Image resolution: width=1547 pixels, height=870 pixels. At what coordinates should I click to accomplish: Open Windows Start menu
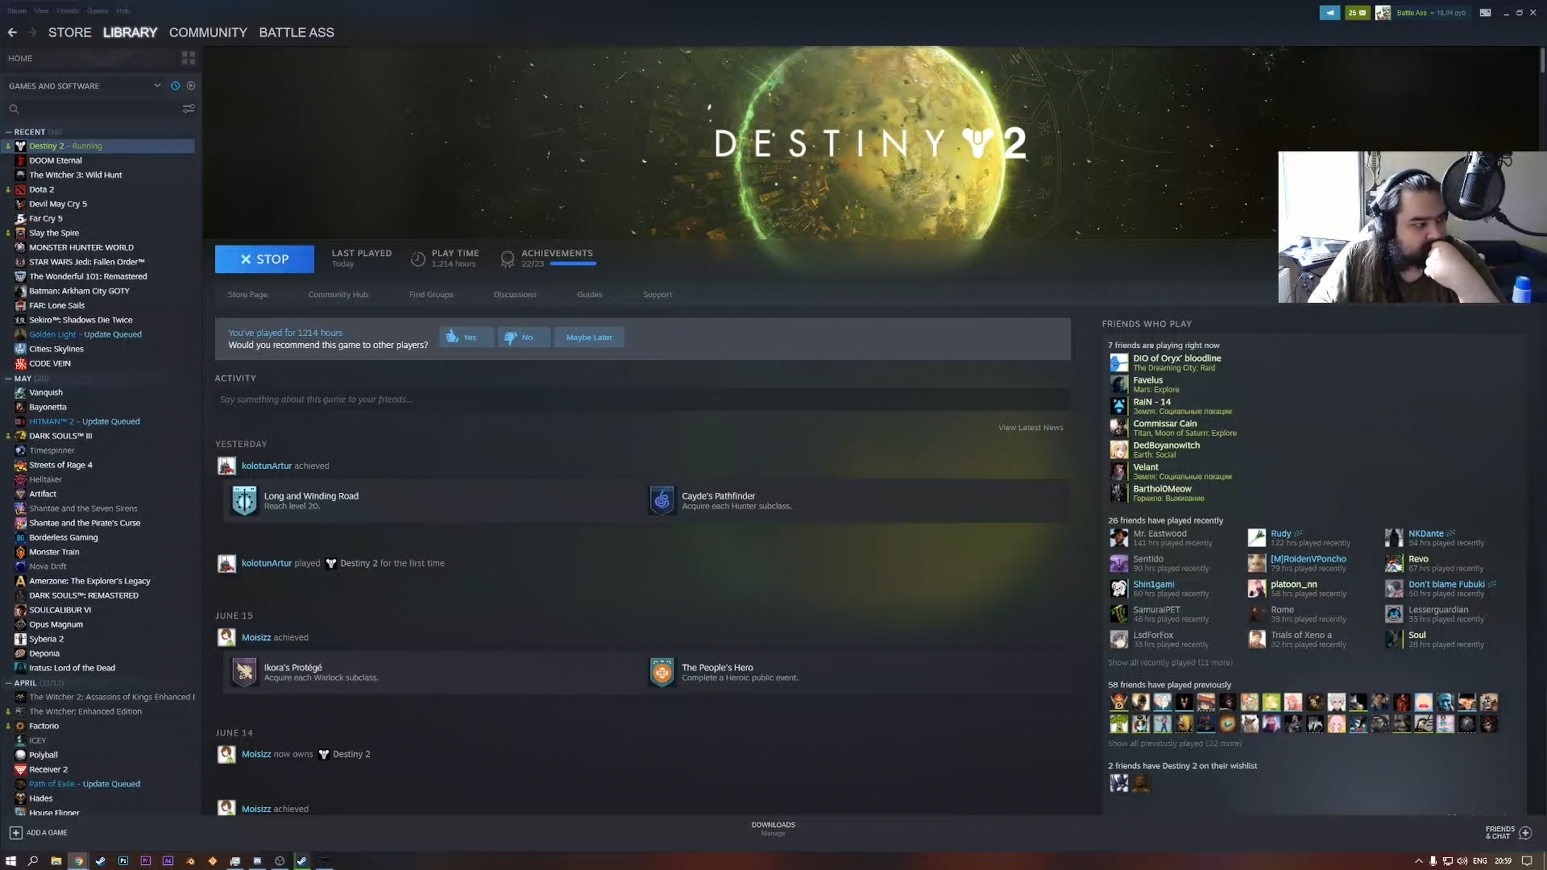pyautogui.click(x=11, y=860)
